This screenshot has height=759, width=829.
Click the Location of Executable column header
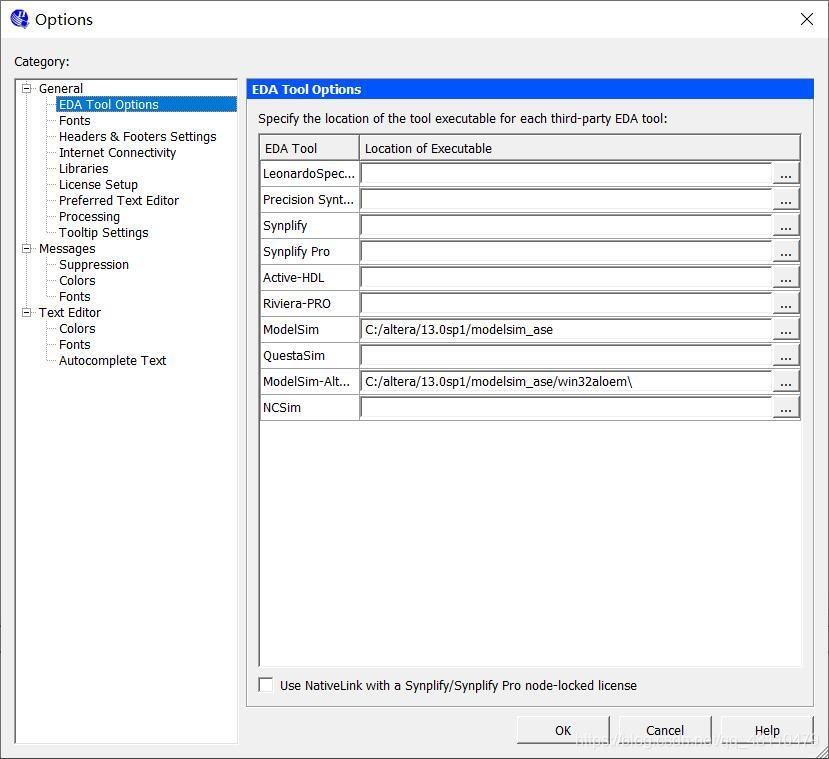click(579, 148)
